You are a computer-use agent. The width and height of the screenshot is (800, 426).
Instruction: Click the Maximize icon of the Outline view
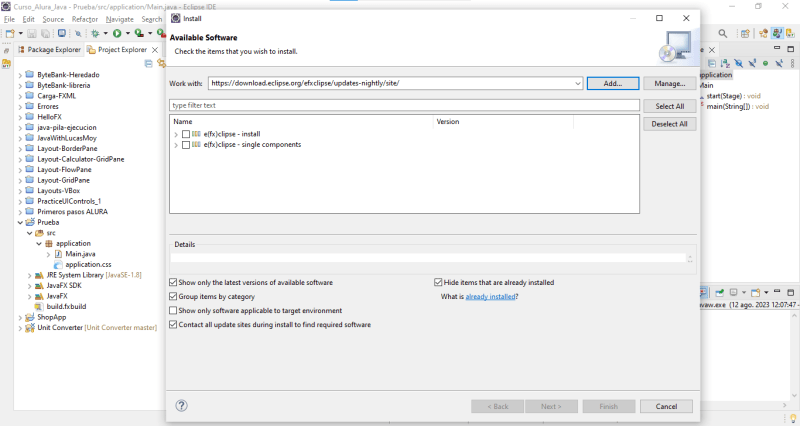[x=791, y=49]
